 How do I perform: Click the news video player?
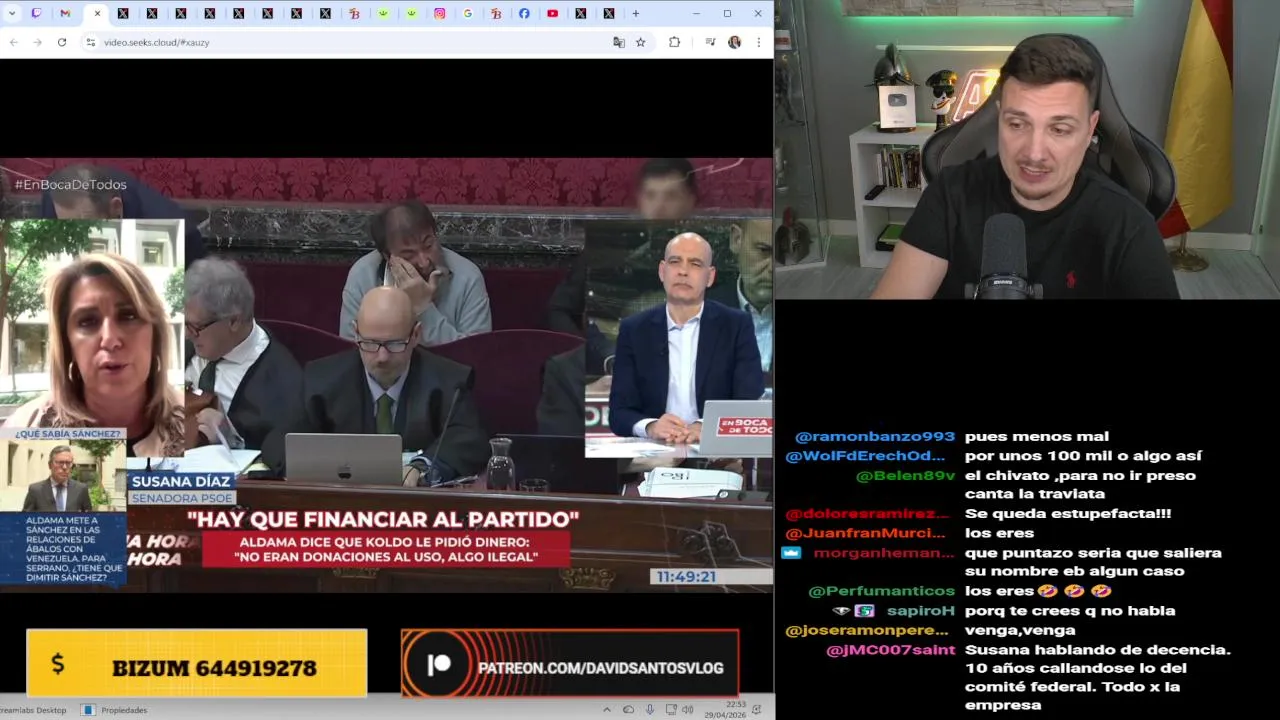click(386, 375)
